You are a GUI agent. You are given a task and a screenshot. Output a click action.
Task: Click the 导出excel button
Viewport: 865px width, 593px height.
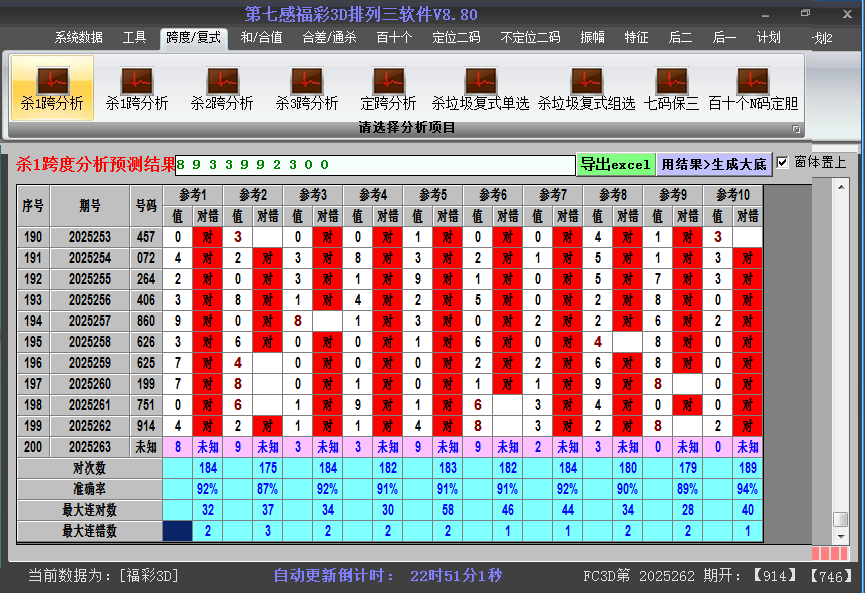(x=615, y=164)
